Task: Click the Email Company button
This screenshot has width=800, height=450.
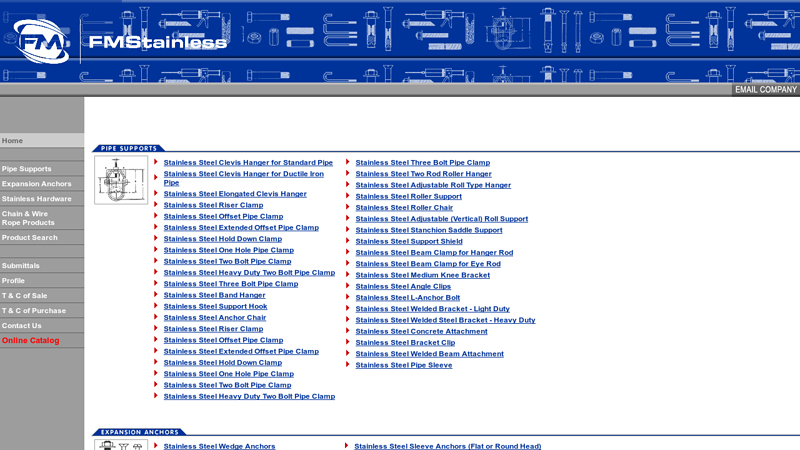Action: 765,90
